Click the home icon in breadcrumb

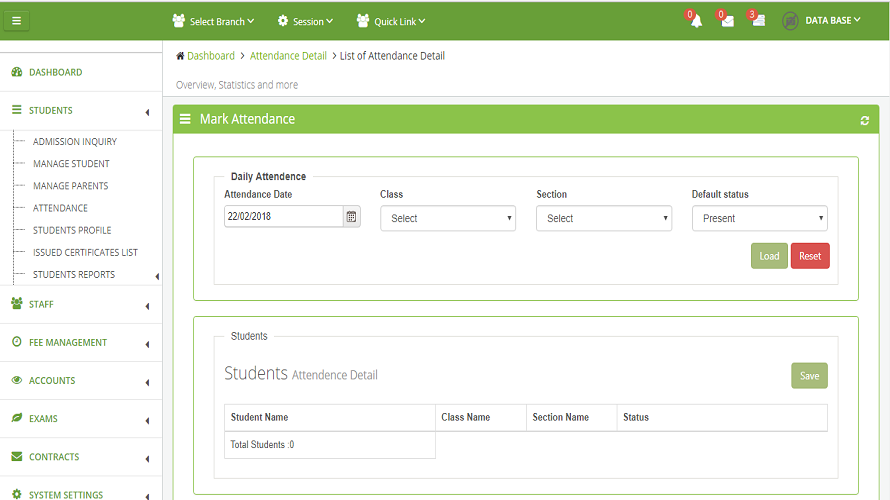[180, 56]
